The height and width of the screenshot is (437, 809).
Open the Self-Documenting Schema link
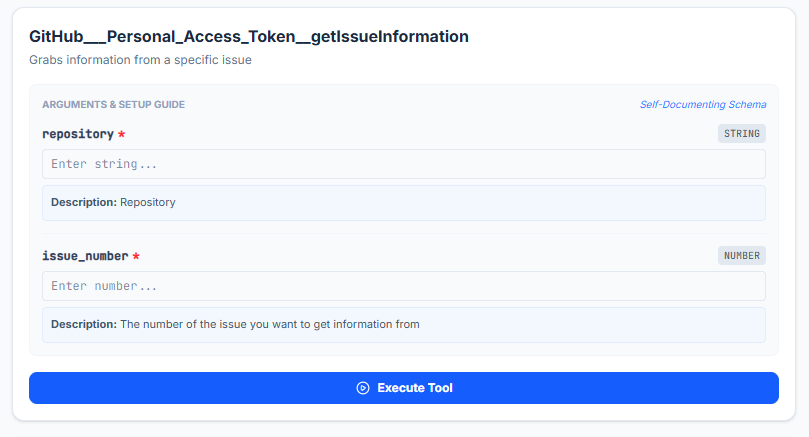703,104
